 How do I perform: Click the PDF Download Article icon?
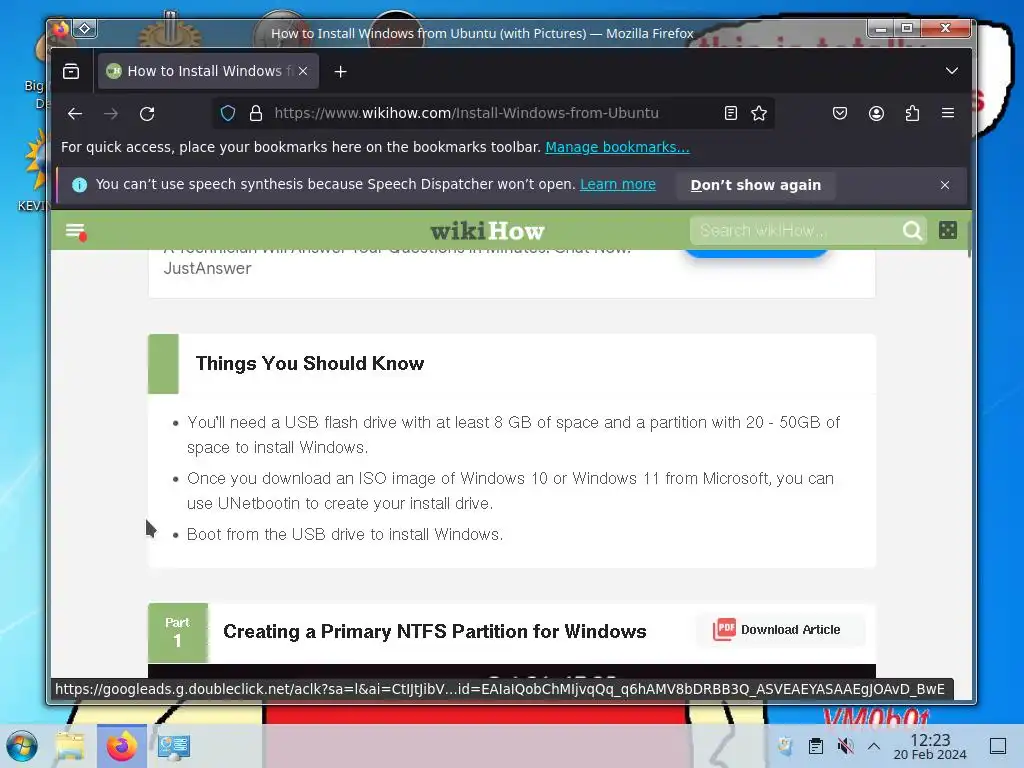[724, 630]
